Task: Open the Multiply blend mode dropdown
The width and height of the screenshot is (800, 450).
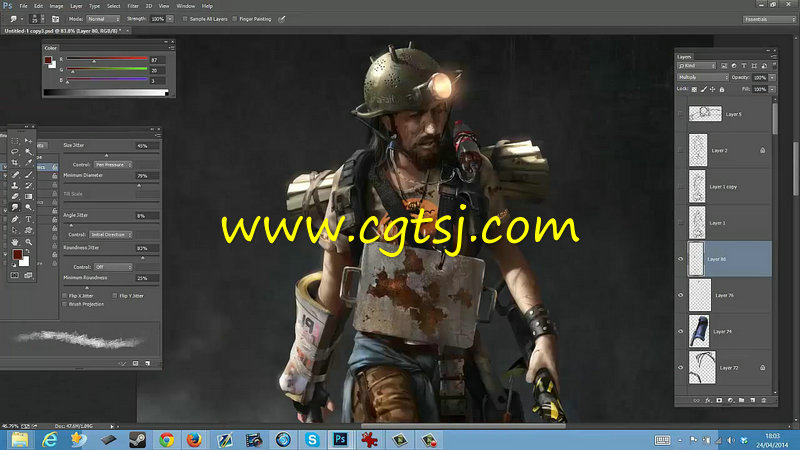Action: [703, 78]
